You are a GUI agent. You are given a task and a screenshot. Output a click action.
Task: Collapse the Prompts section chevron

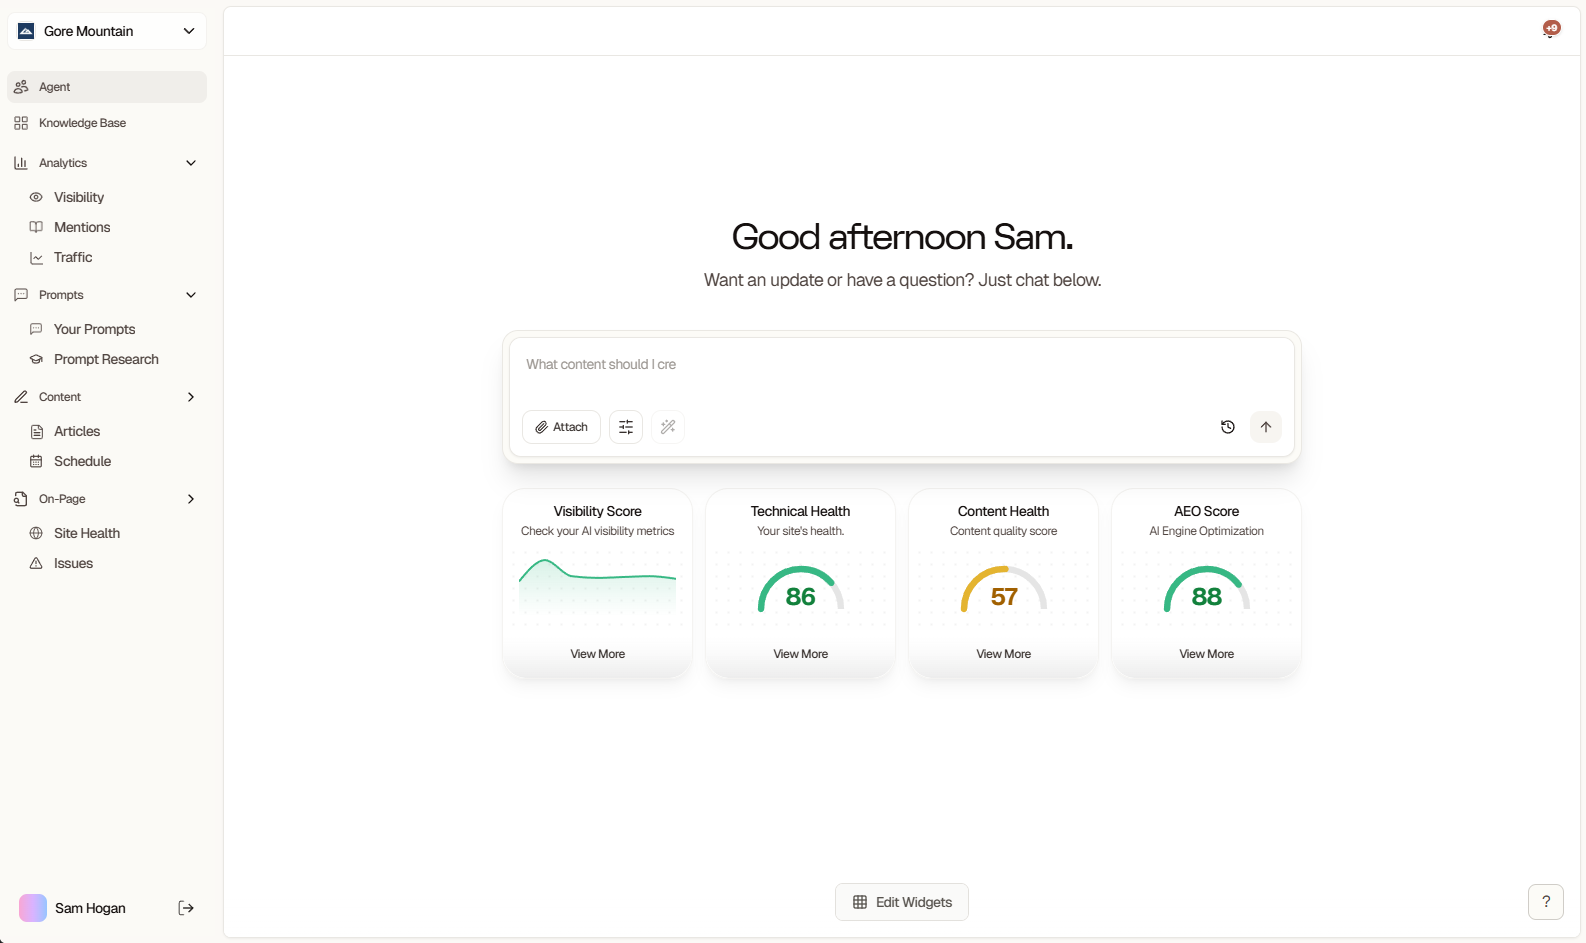click(191, 295)
